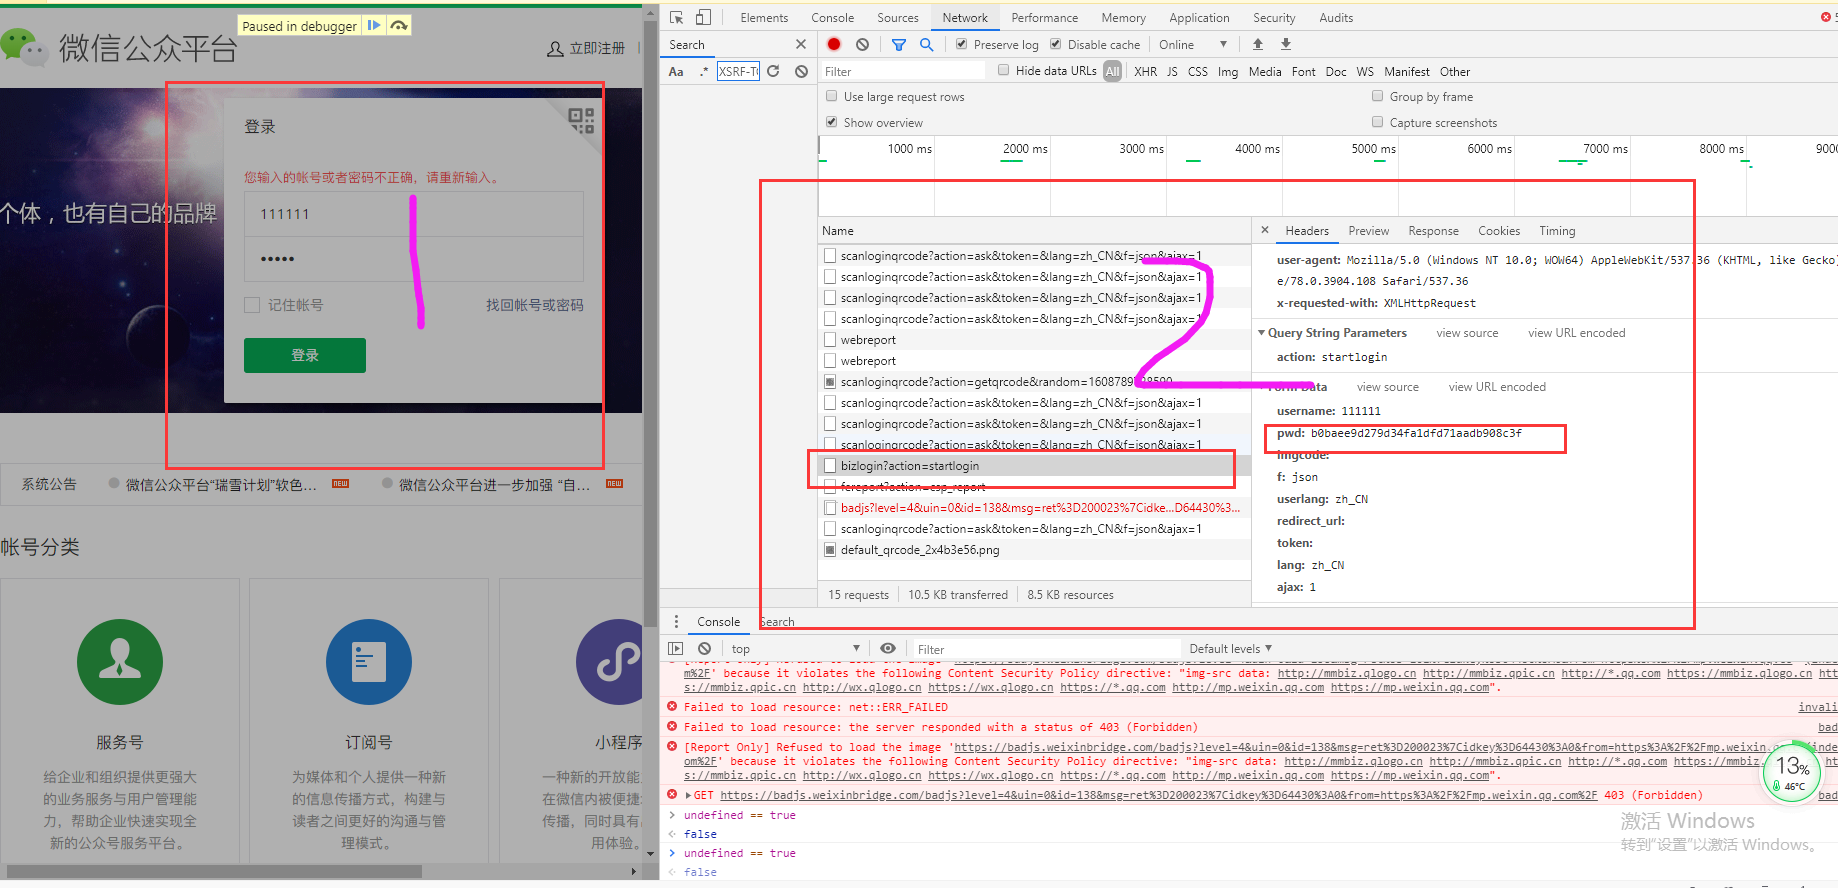Viewport: 1838px width, 888px height.
Task: Open the 微信公众平台"瑞雪计划" announcement link
Action: pos(221,484)
